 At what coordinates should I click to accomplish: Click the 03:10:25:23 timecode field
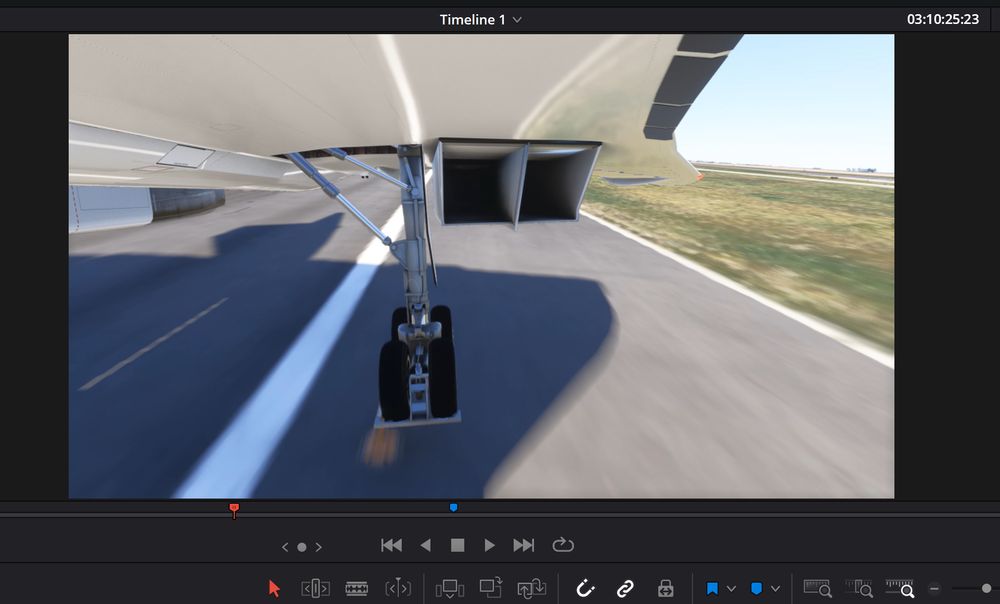click(943, 19)
